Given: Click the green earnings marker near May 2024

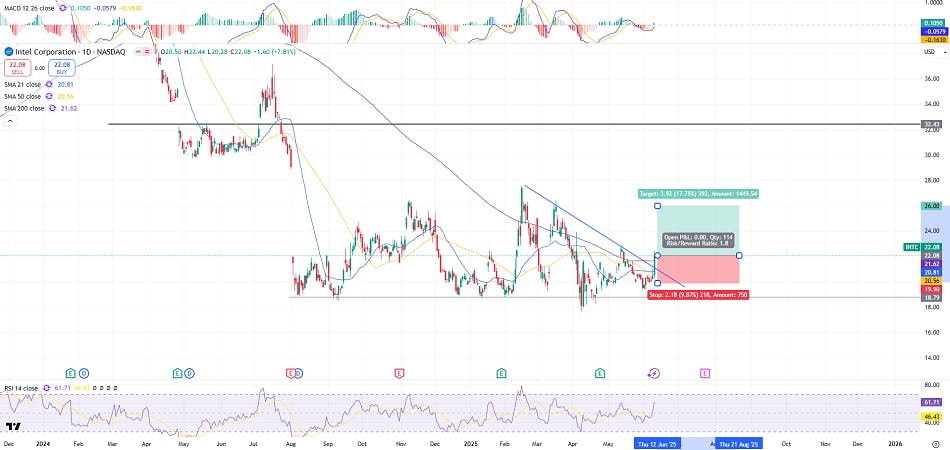Looking at the screenshot, I should tap(178, 373).
